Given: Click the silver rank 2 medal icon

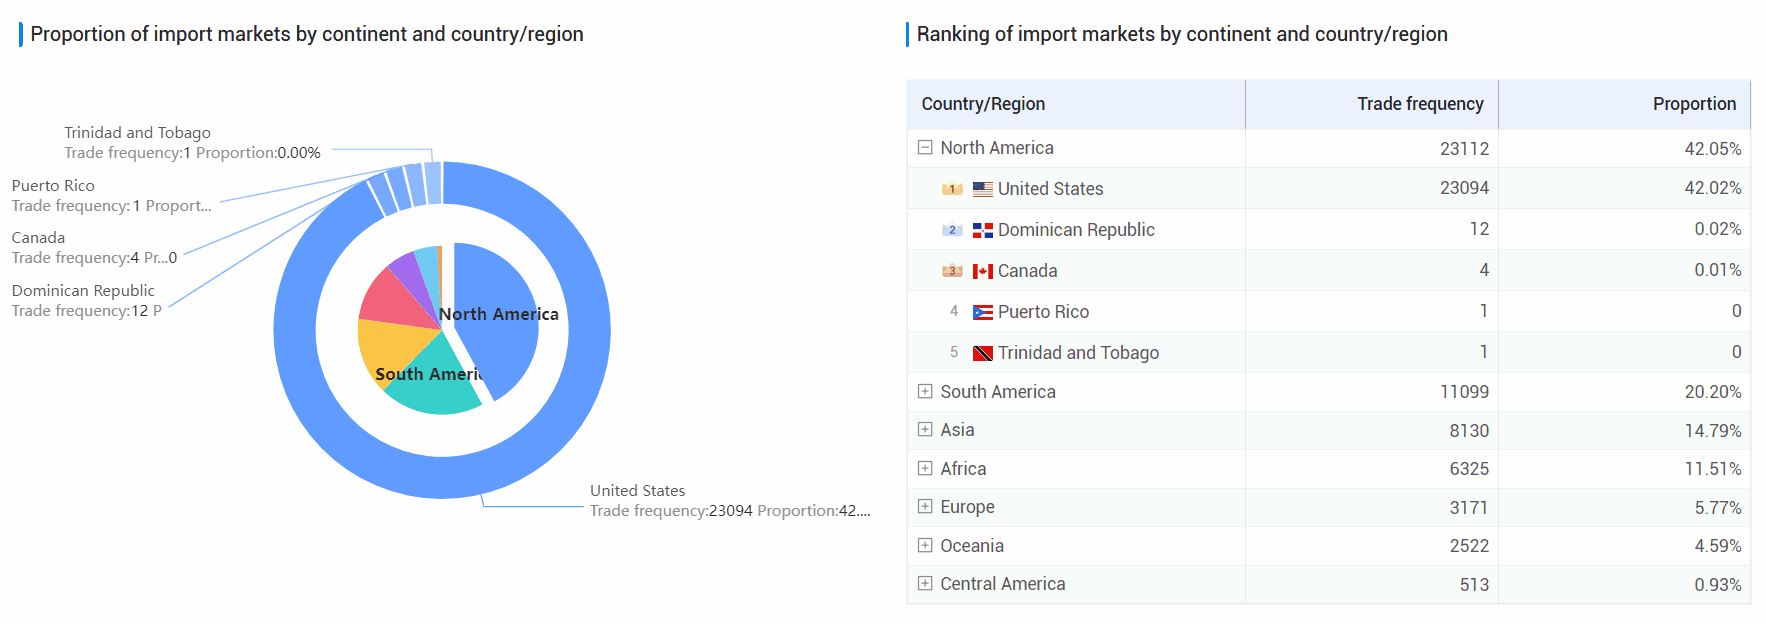Looking at the screenshot, I should pyautogui.click(x=952, y=230).
